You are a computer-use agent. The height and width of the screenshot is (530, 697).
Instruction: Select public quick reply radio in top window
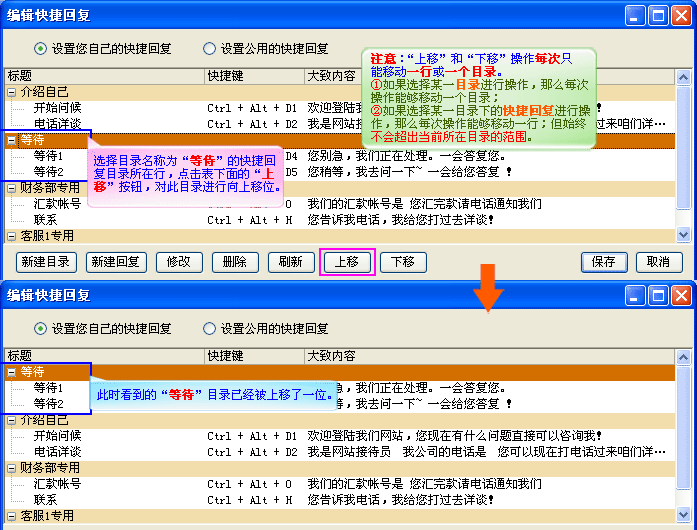coord(210,48)
